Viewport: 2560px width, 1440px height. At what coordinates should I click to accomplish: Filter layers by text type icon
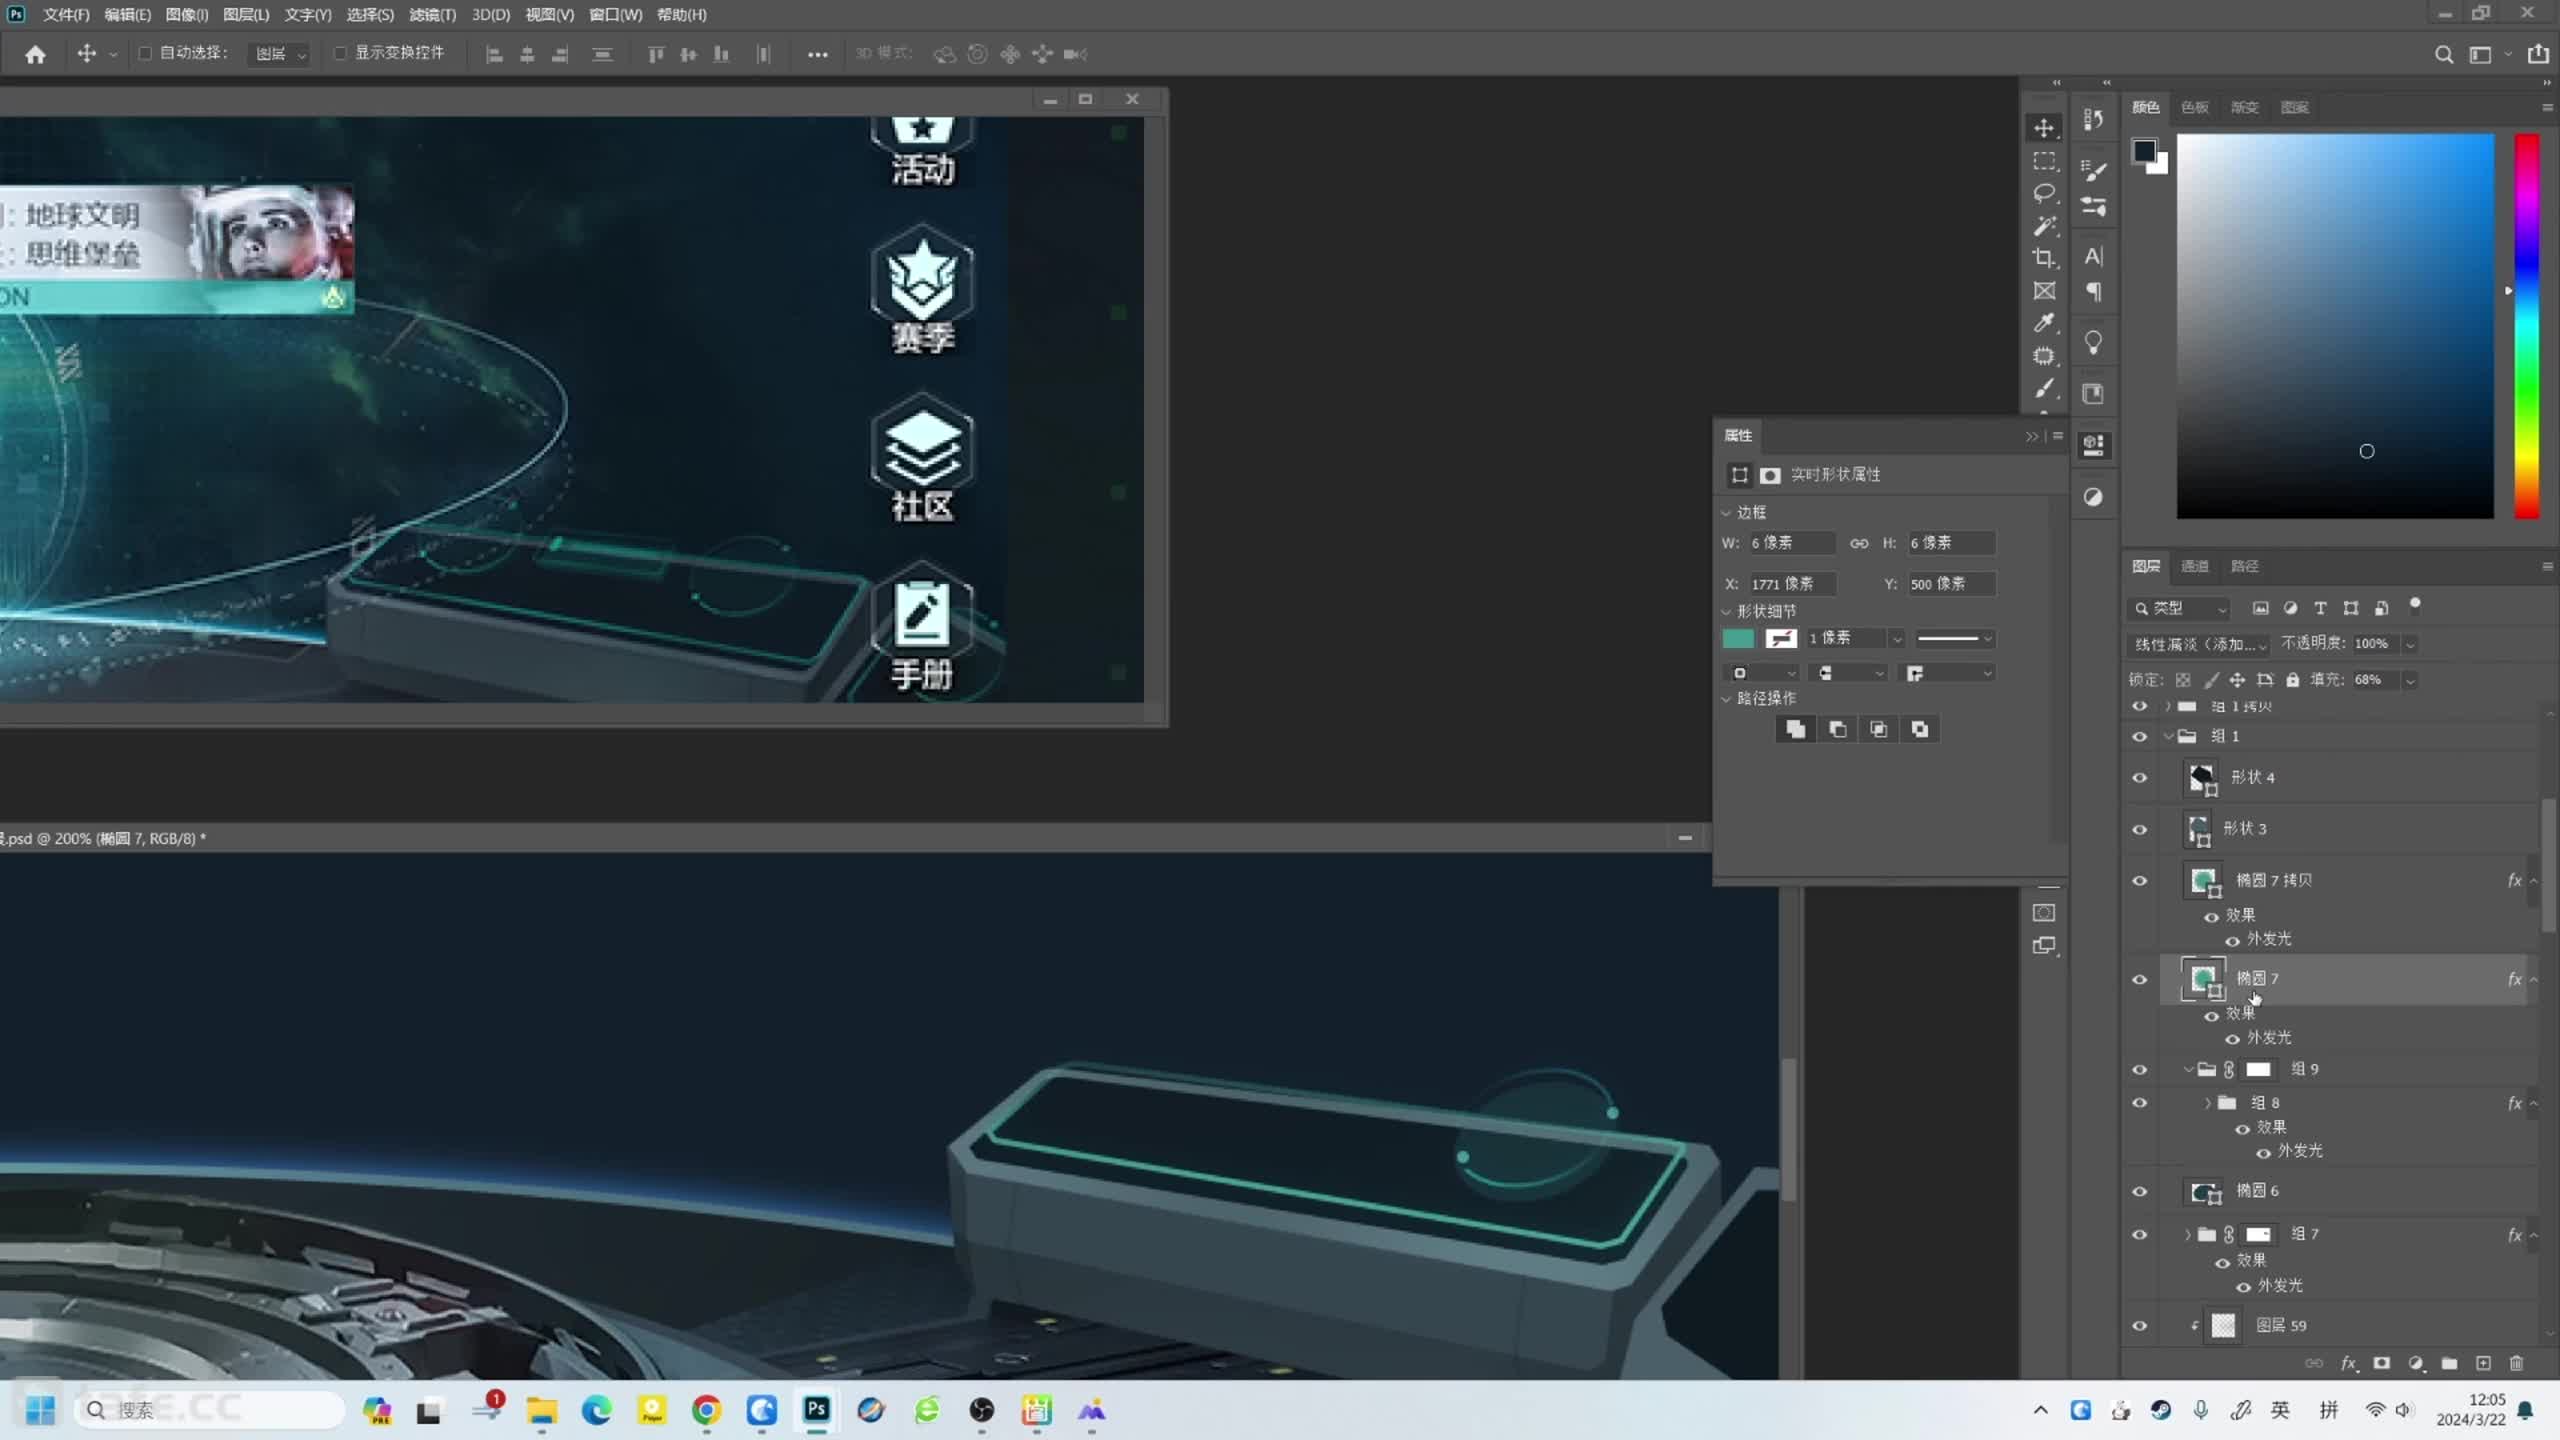point(2320,608)
